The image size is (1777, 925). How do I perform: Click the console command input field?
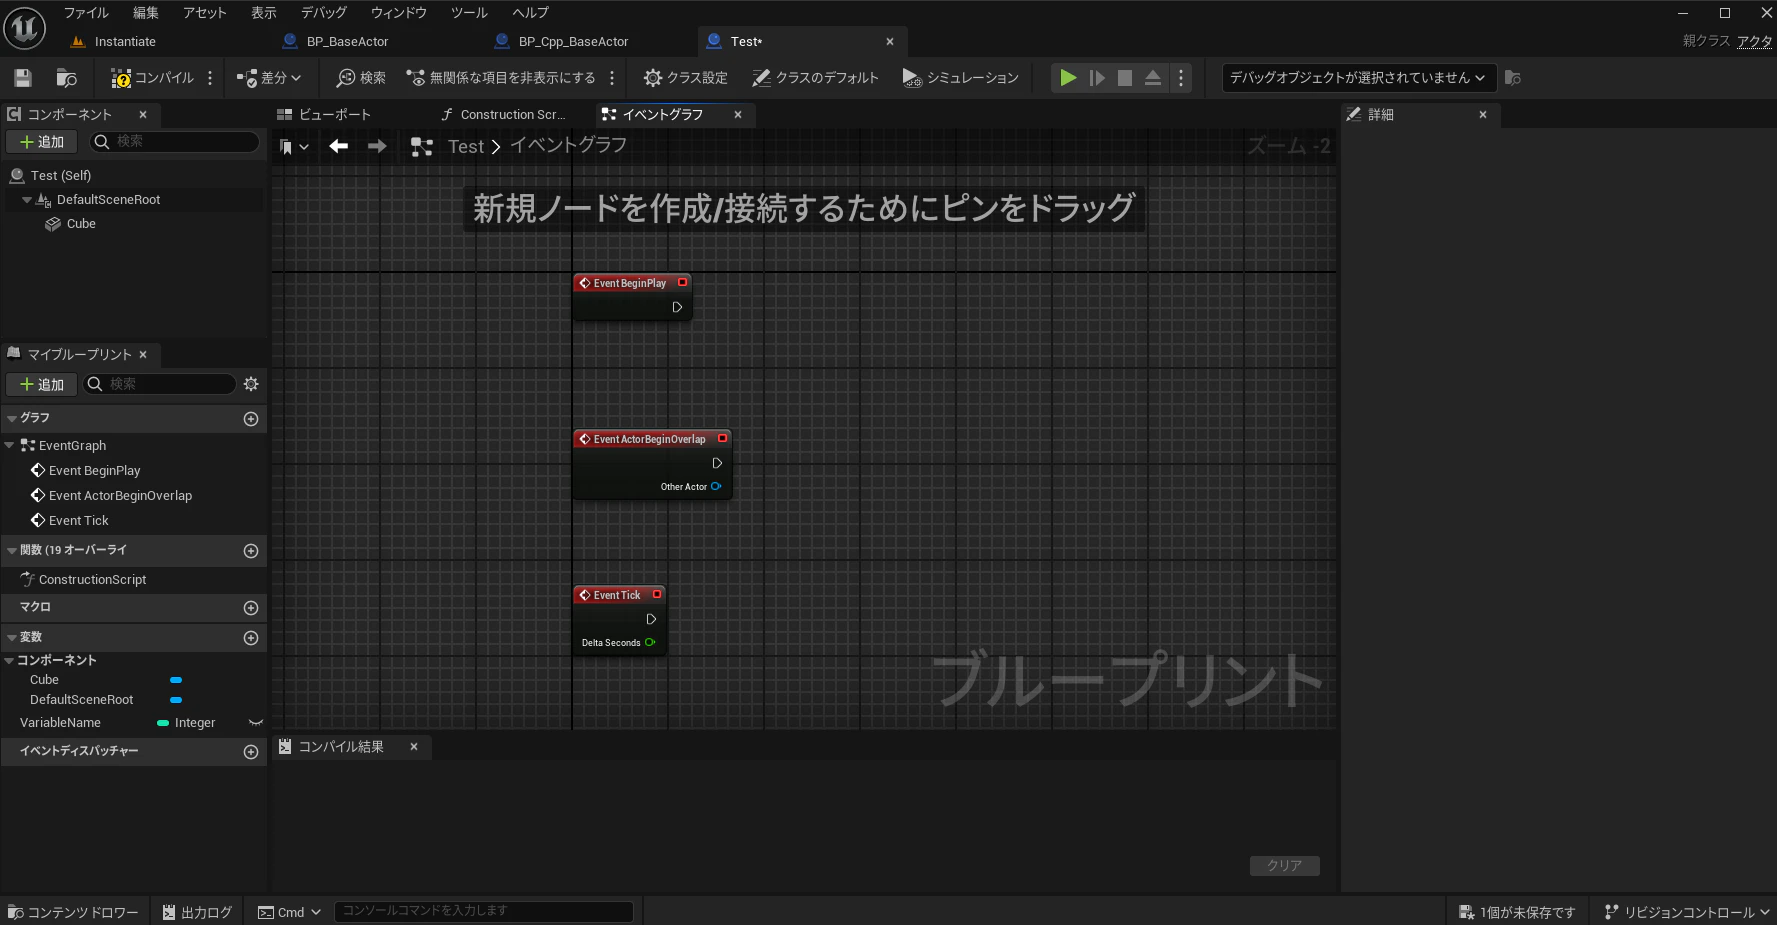(484, 911)
